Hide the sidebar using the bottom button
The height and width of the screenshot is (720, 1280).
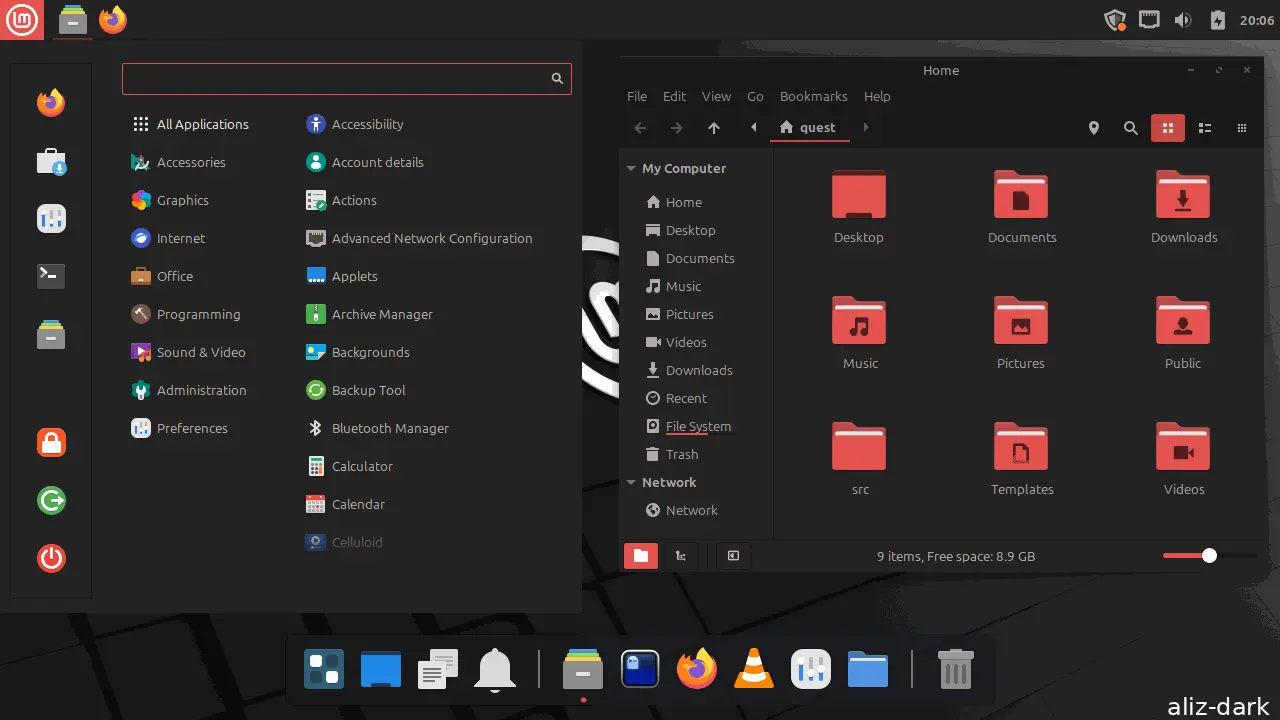pyautogui.click(x=733, y=556)
